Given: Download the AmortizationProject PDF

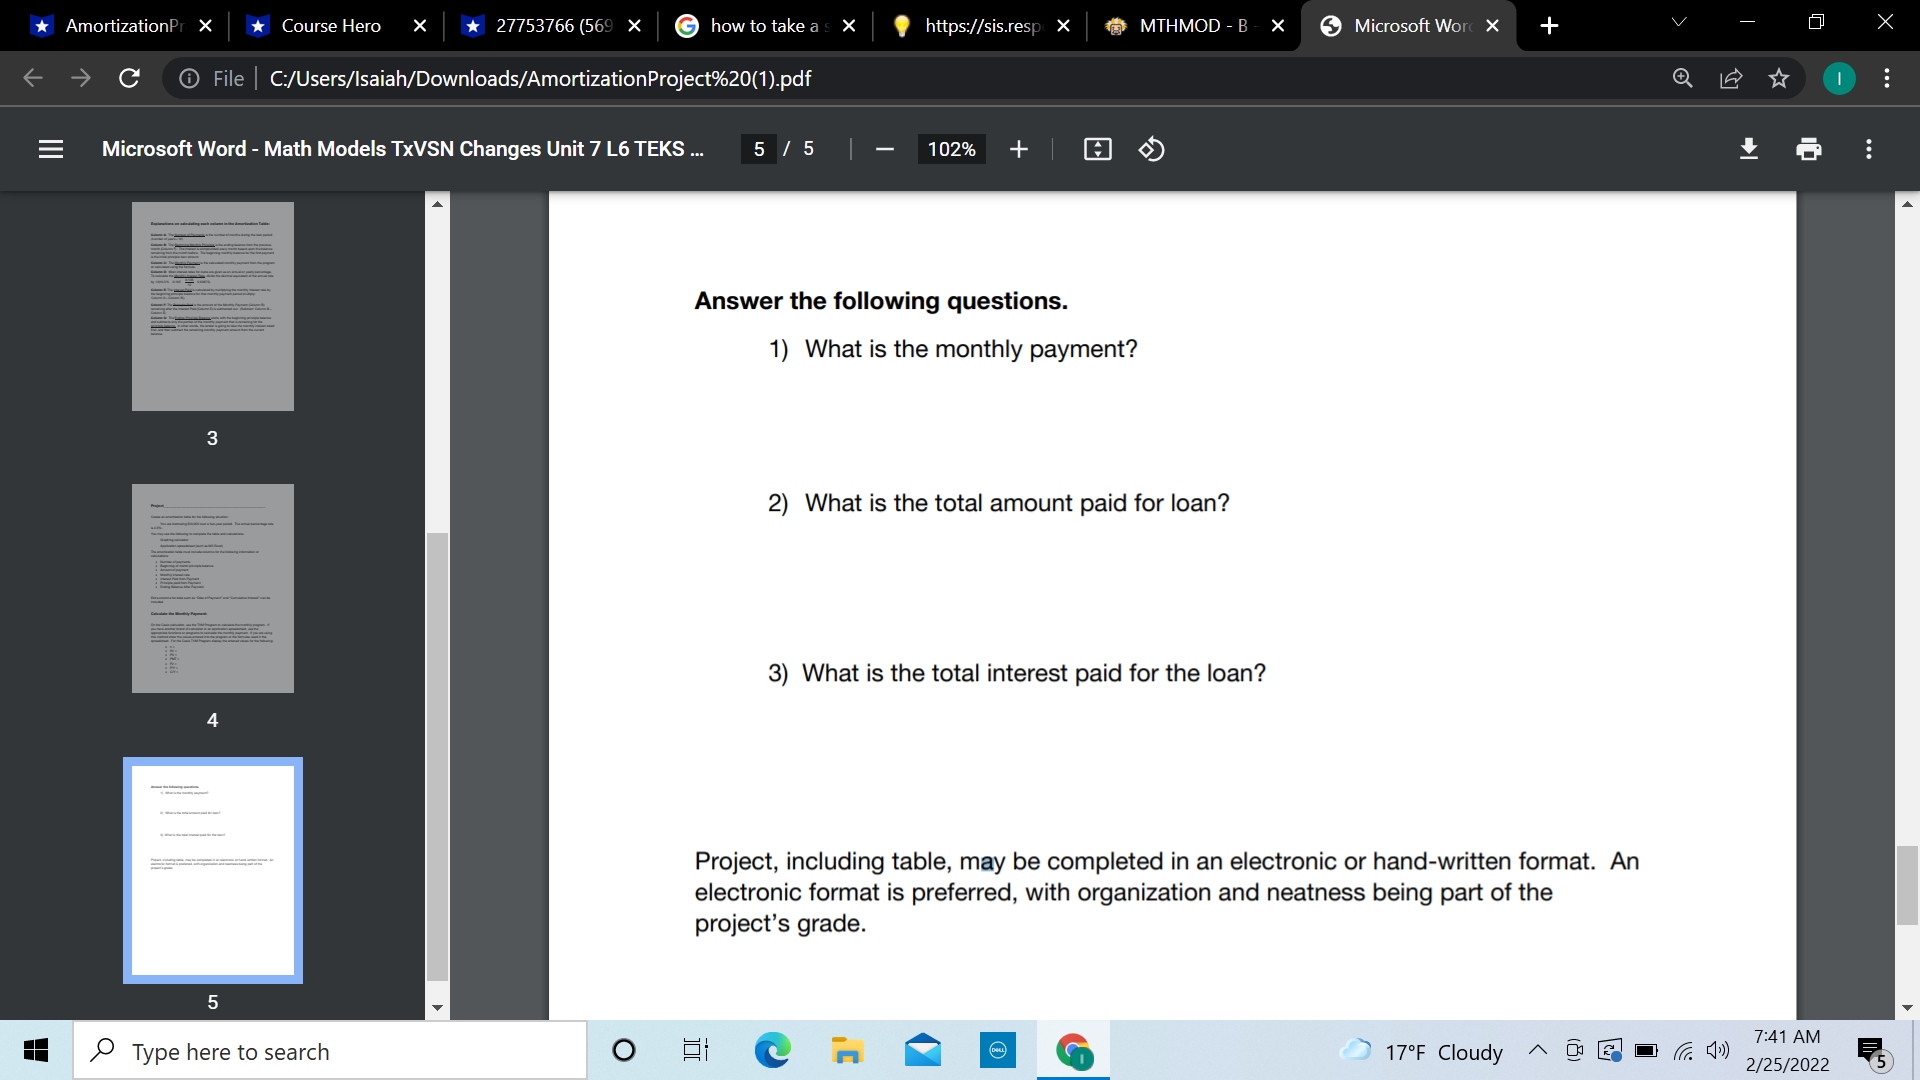Looking at the screenshot, I should click(1748, 149).
